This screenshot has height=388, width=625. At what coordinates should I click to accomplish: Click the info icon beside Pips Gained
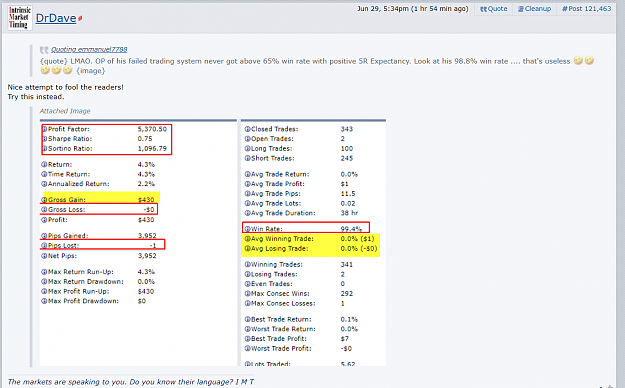[x=44, y=236]
